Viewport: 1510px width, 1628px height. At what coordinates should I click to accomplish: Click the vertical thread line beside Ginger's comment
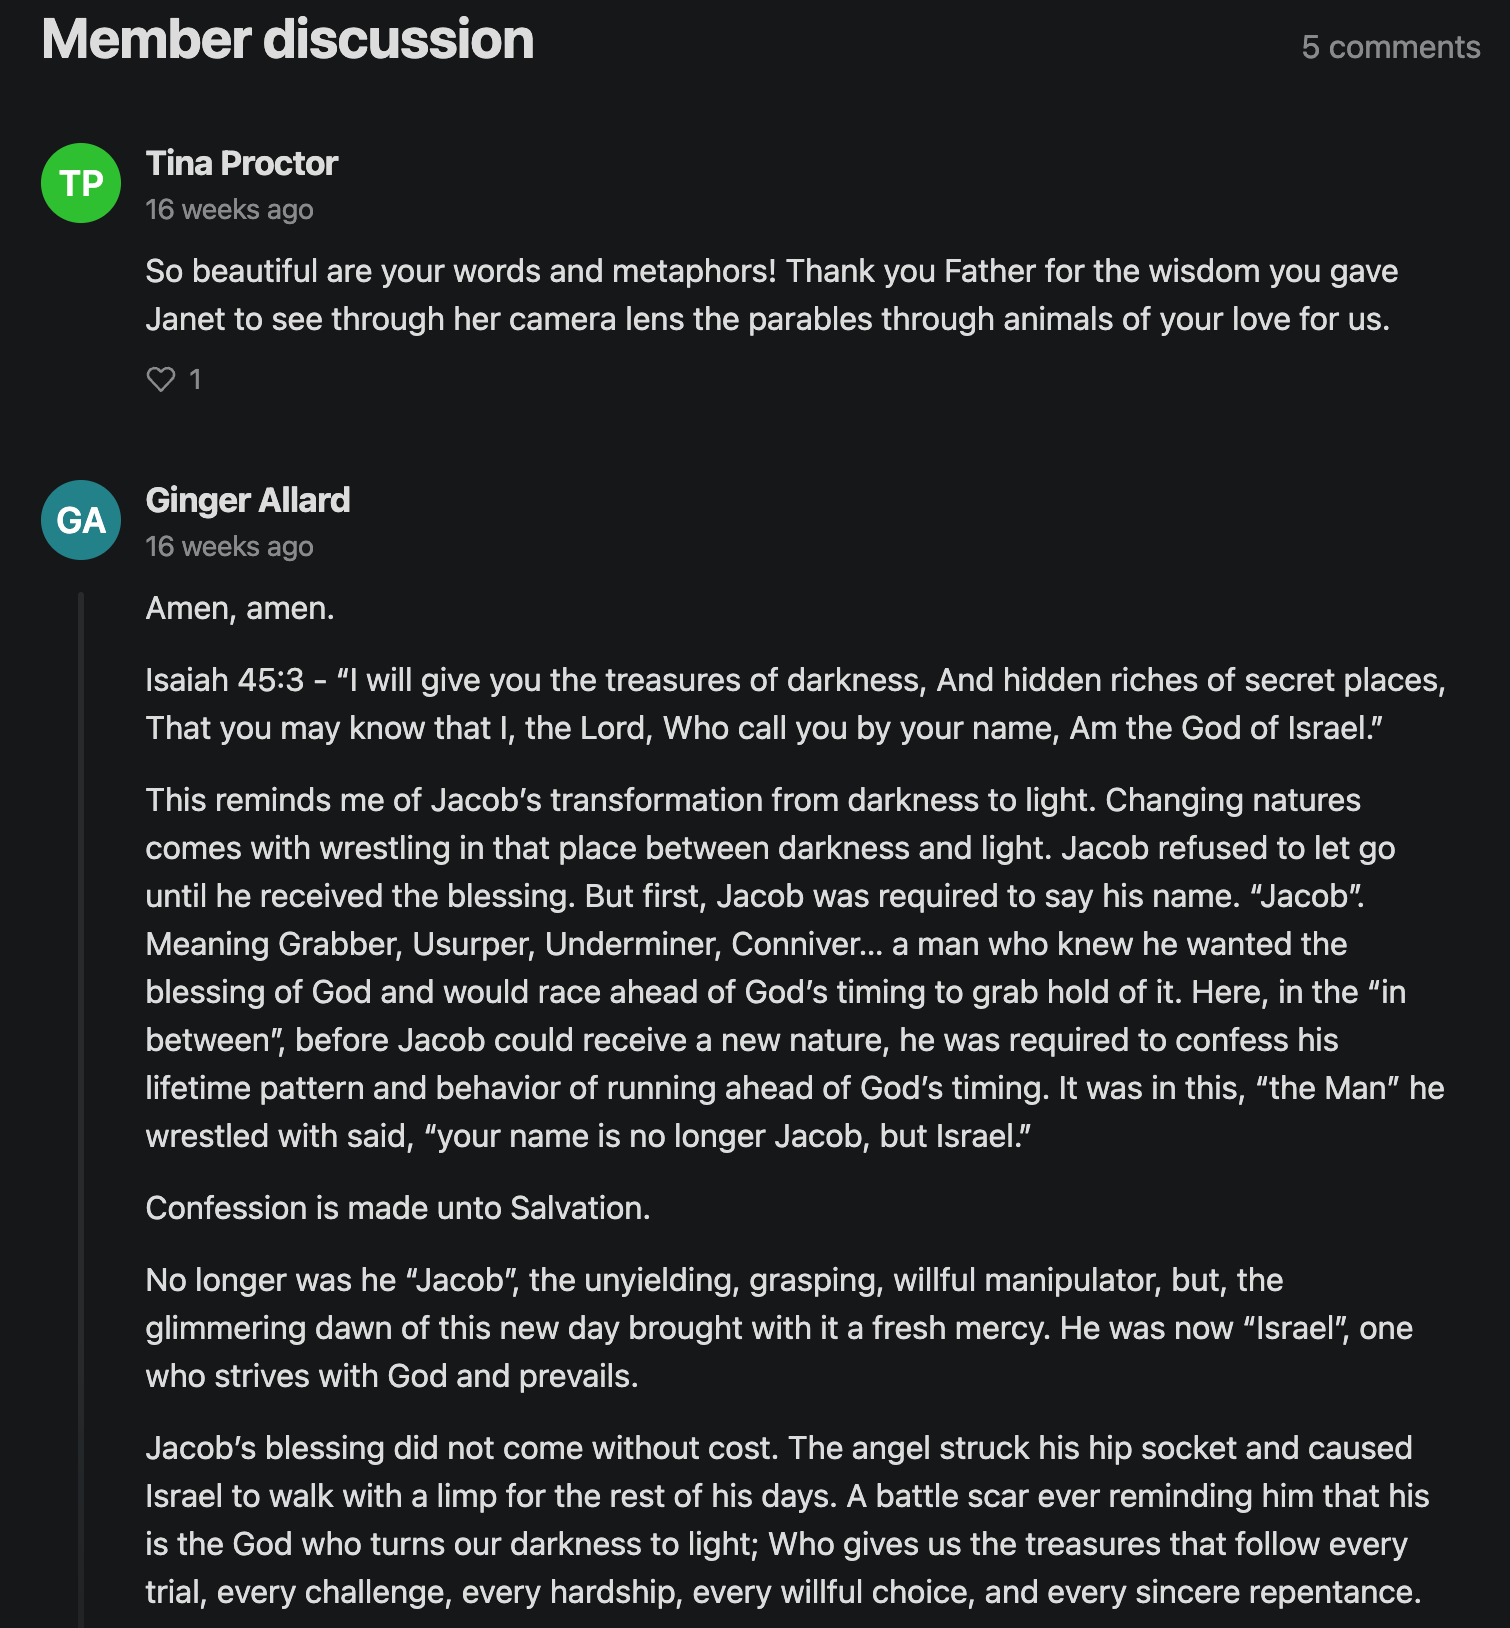81,1110
